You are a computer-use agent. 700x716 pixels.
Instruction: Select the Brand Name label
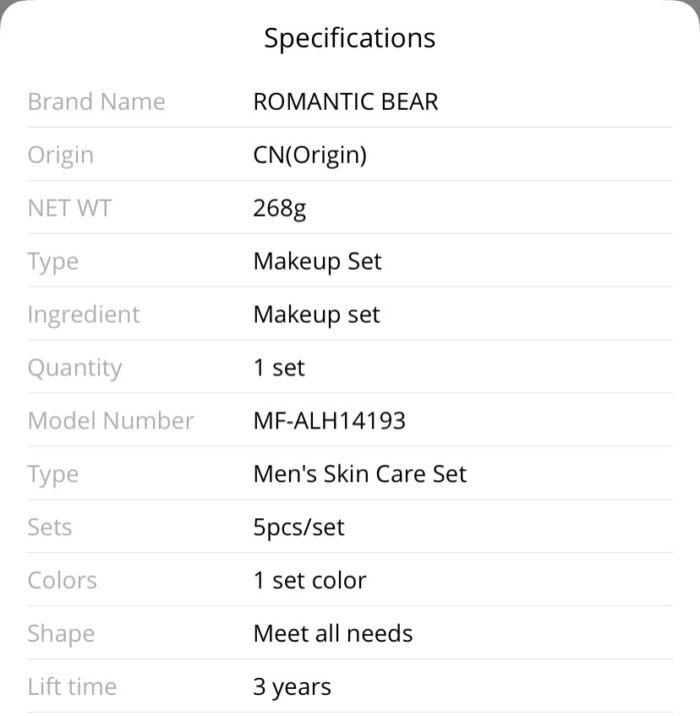pyautogui.click(x=96, y=101)
